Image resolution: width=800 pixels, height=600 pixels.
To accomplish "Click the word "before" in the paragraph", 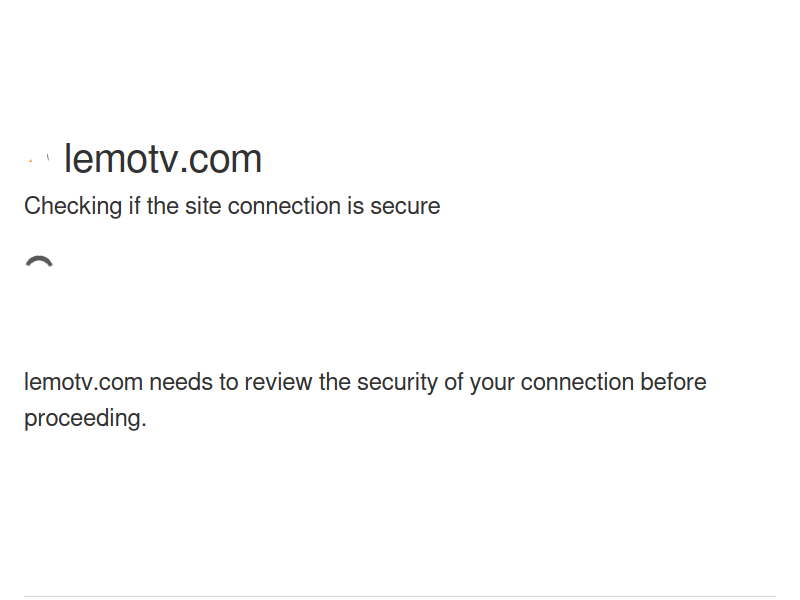I will pyautogui.click(x=673, y=382).
